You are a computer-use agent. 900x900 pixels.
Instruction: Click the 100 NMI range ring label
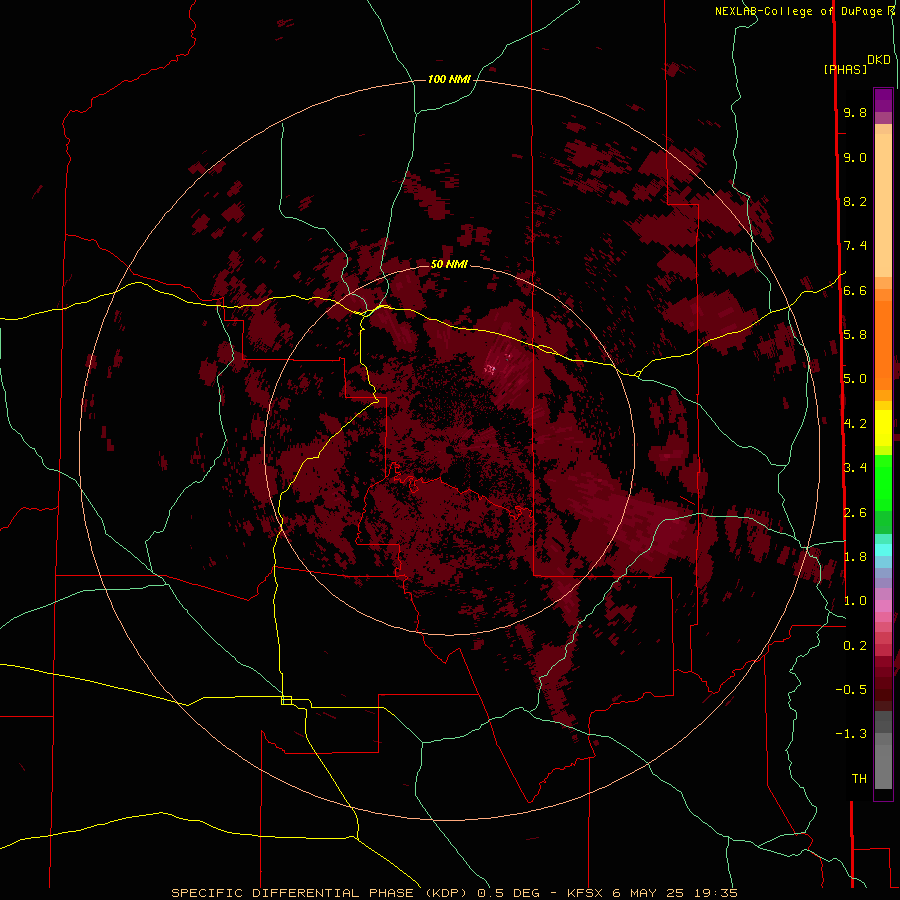click(449, 79)
